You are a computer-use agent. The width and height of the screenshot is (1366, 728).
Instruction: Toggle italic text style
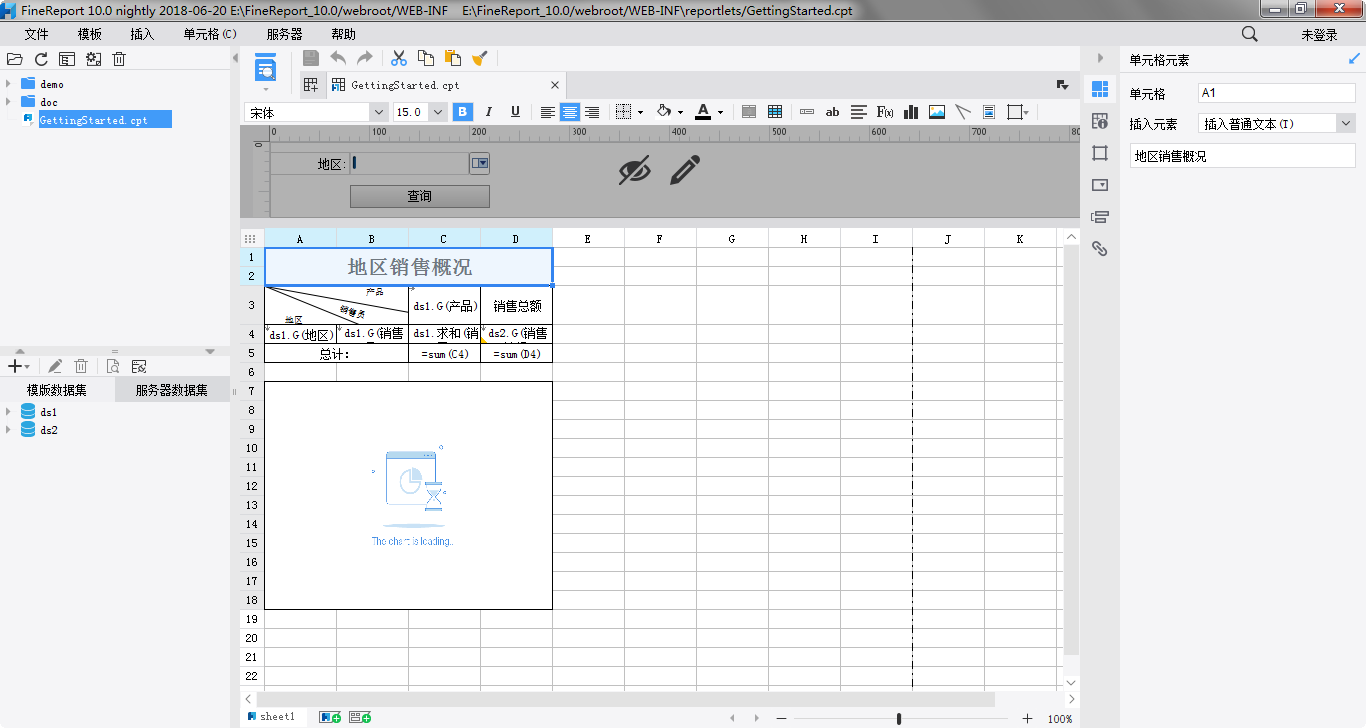[x=489, y=112]
